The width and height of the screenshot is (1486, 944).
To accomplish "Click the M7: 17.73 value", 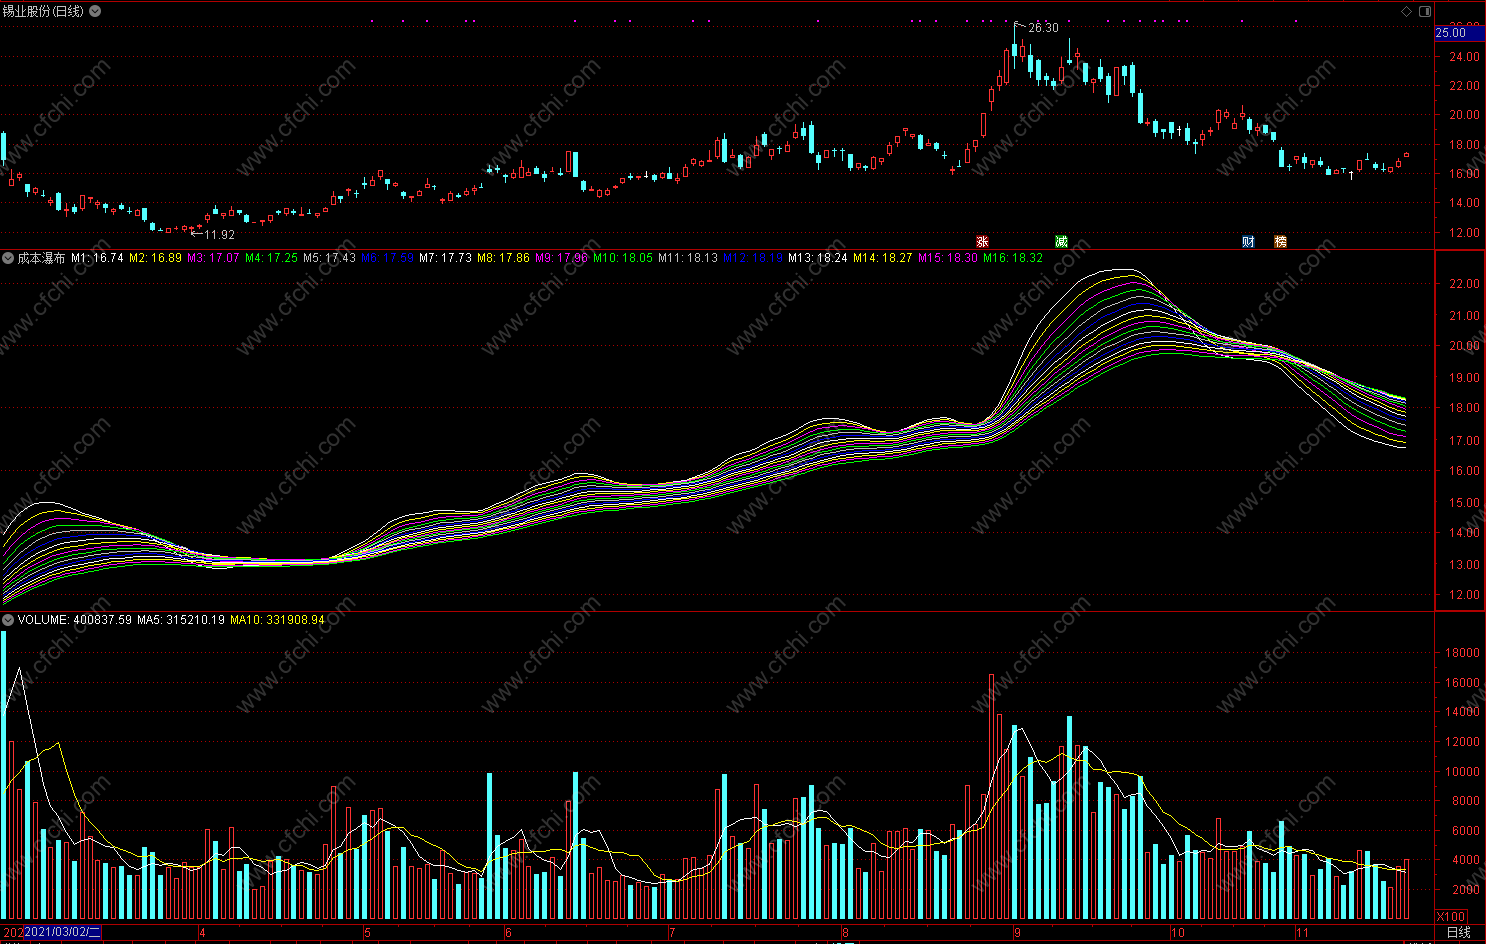I will pos(445,258).
